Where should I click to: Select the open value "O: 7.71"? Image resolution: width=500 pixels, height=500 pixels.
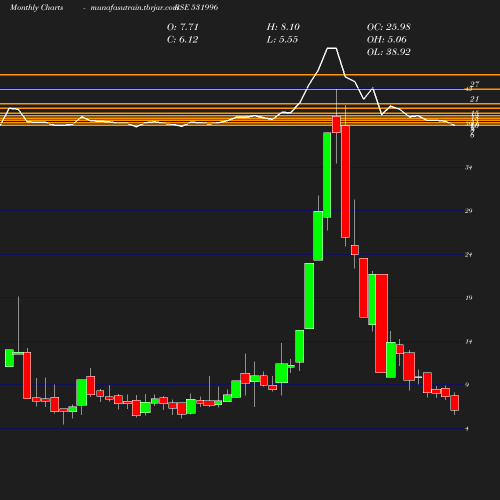[x=183, y=27]
